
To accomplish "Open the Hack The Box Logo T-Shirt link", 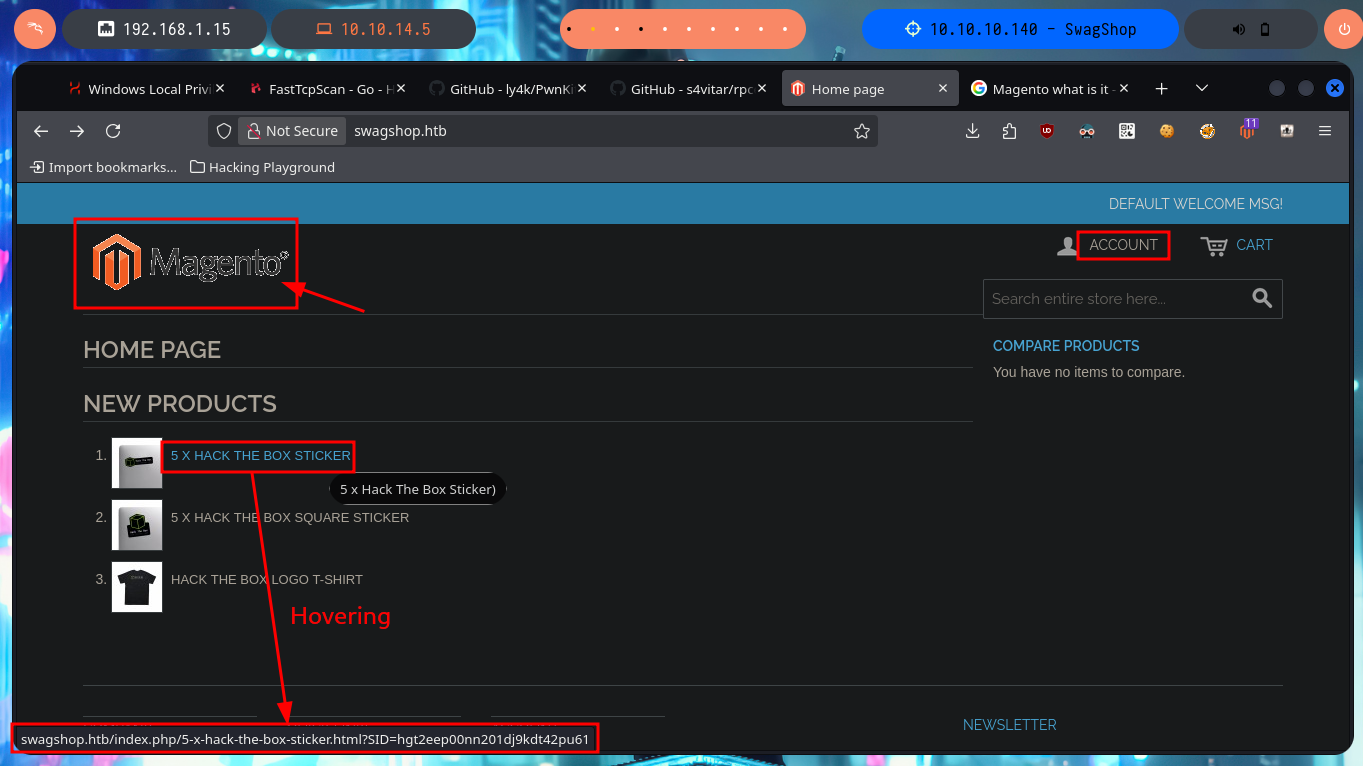I will tap(267, 580).
